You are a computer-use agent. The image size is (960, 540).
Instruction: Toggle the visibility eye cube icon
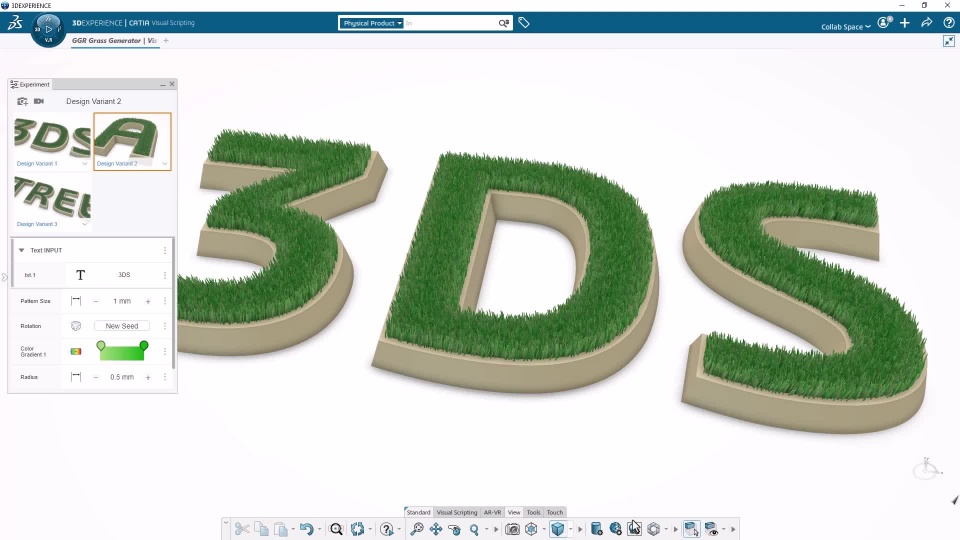point(711,529)
